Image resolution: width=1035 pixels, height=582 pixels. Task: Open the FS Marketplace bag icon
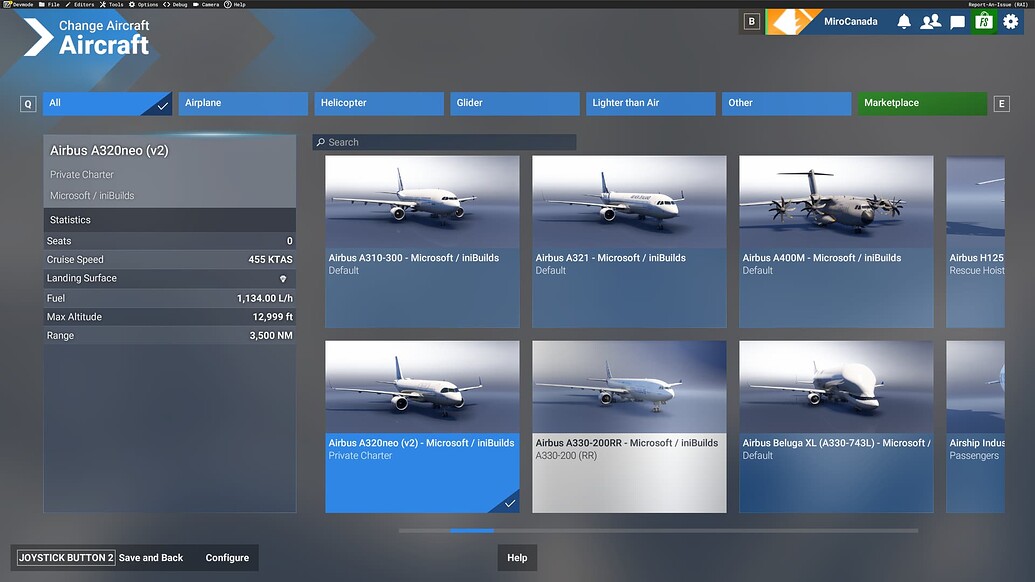[x=983, y=20]
